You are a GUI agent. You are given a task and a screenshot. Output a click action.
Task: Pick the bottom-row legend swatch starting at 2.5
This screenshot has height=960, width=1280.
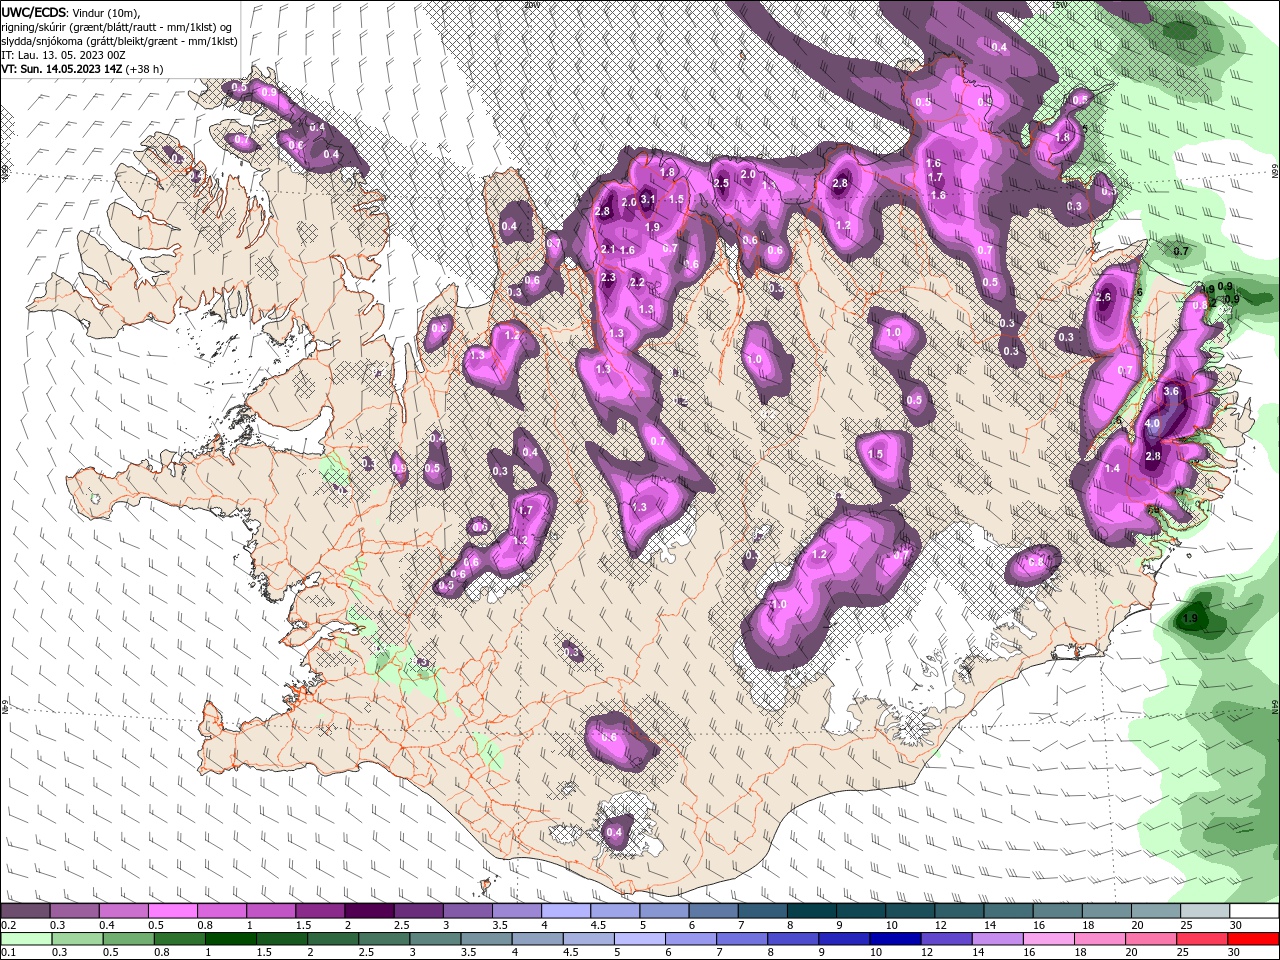point(385,939)
